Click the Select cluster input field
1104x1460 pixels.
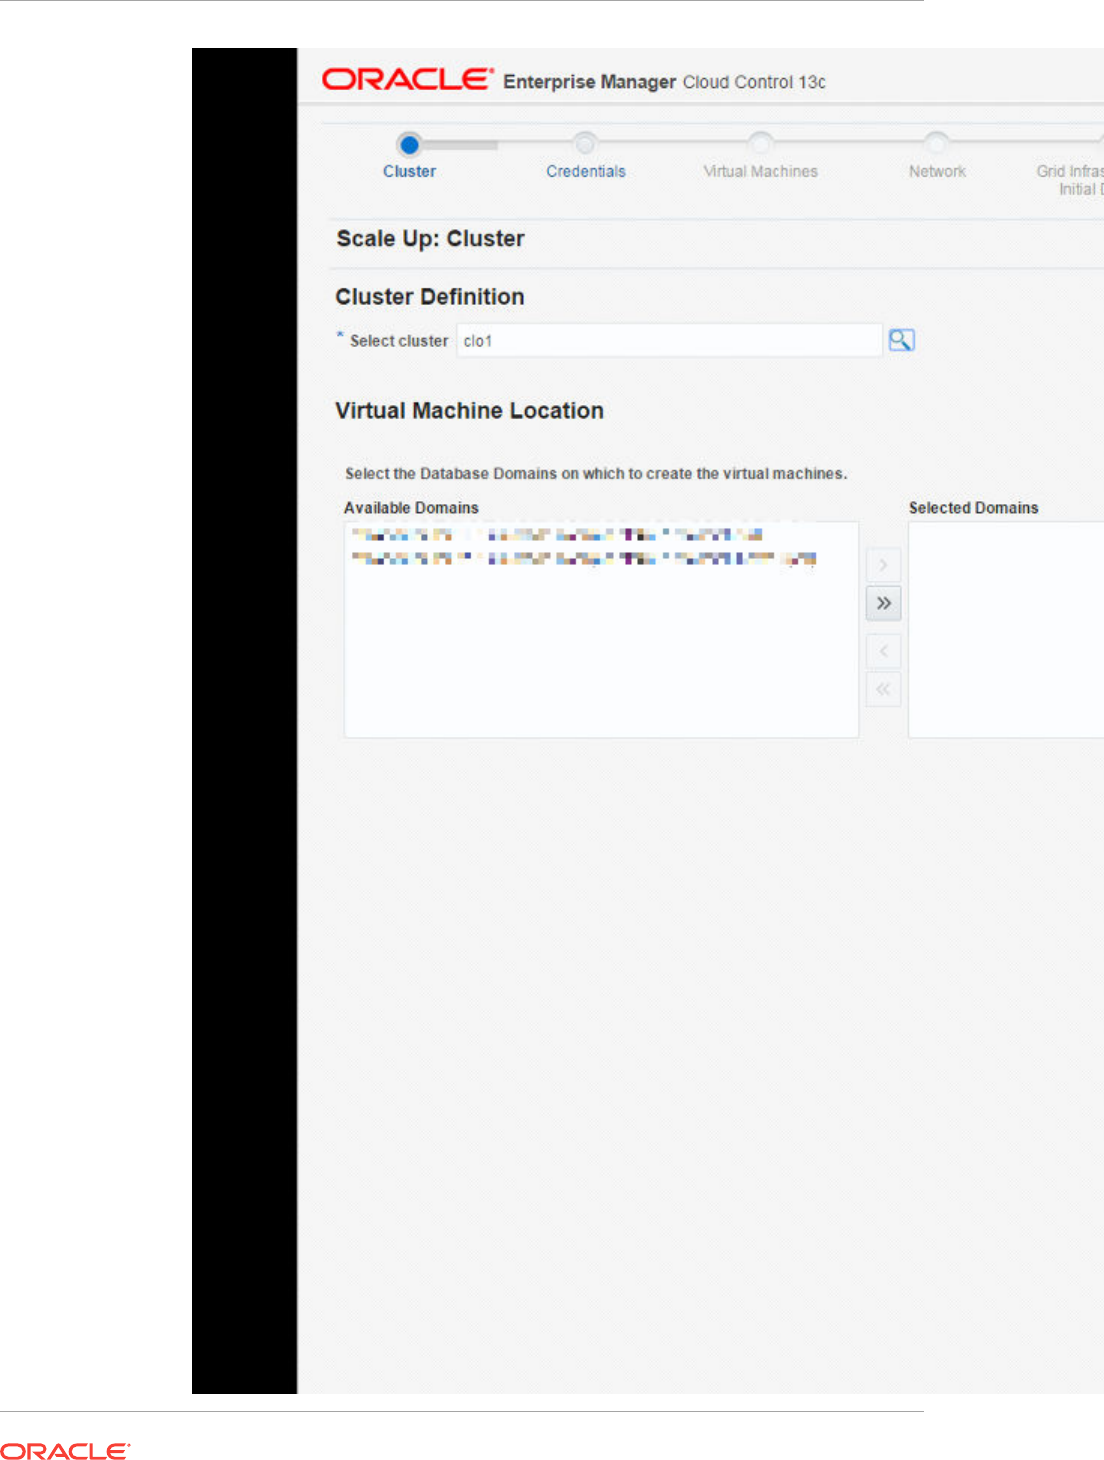669,340
